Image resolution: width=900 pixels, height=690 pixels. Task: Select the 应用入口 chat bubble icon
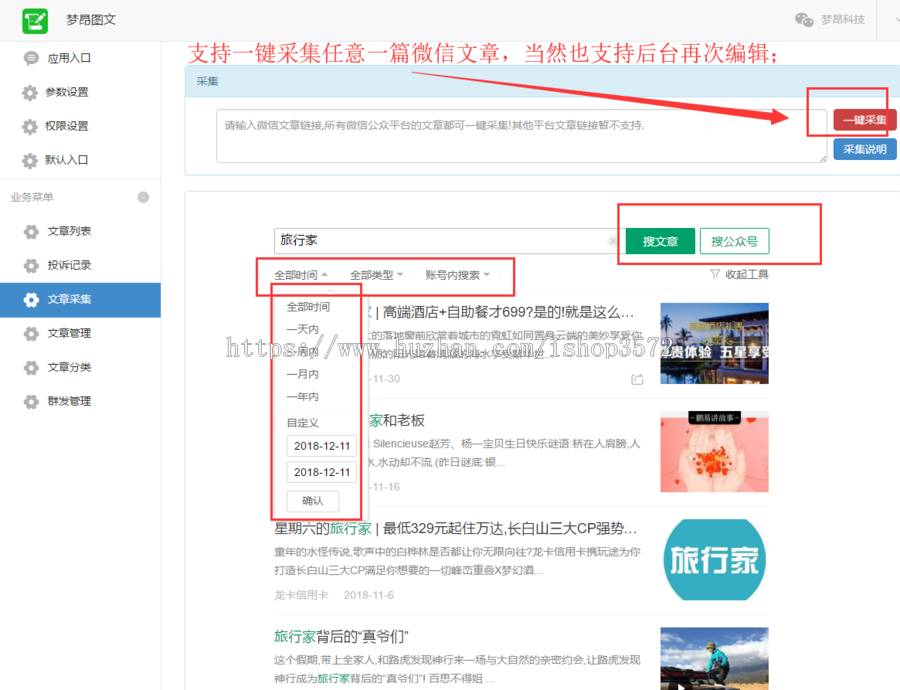pos(30,60)
